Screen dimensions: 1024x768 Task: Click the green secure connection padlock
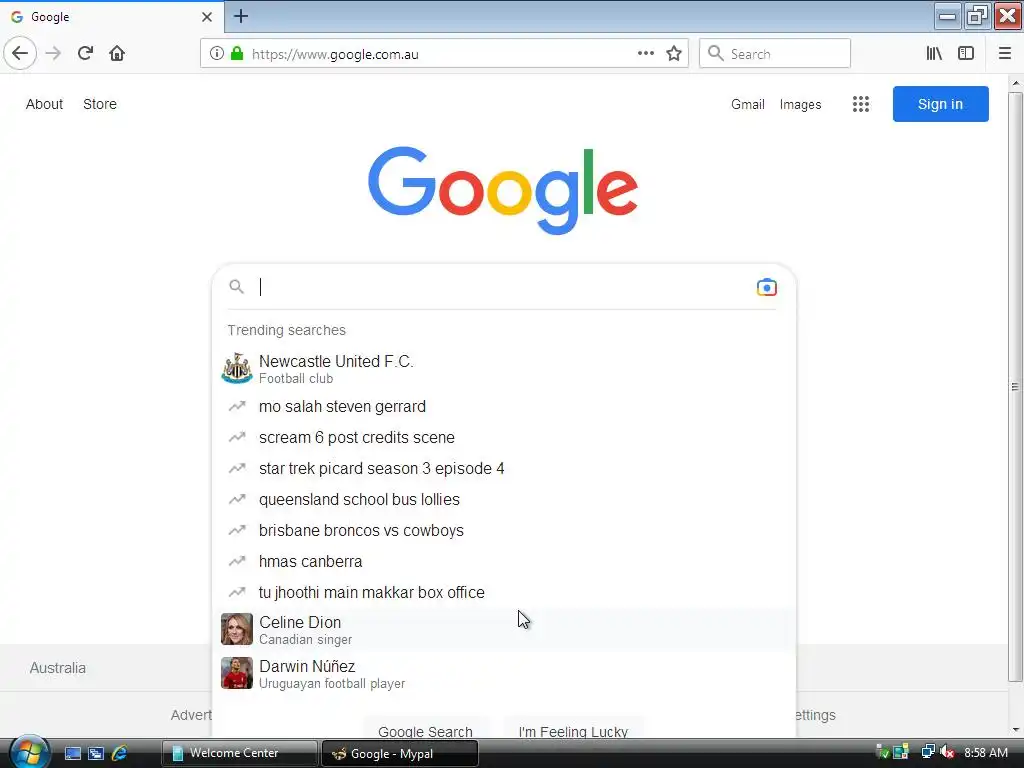(237, 54)
